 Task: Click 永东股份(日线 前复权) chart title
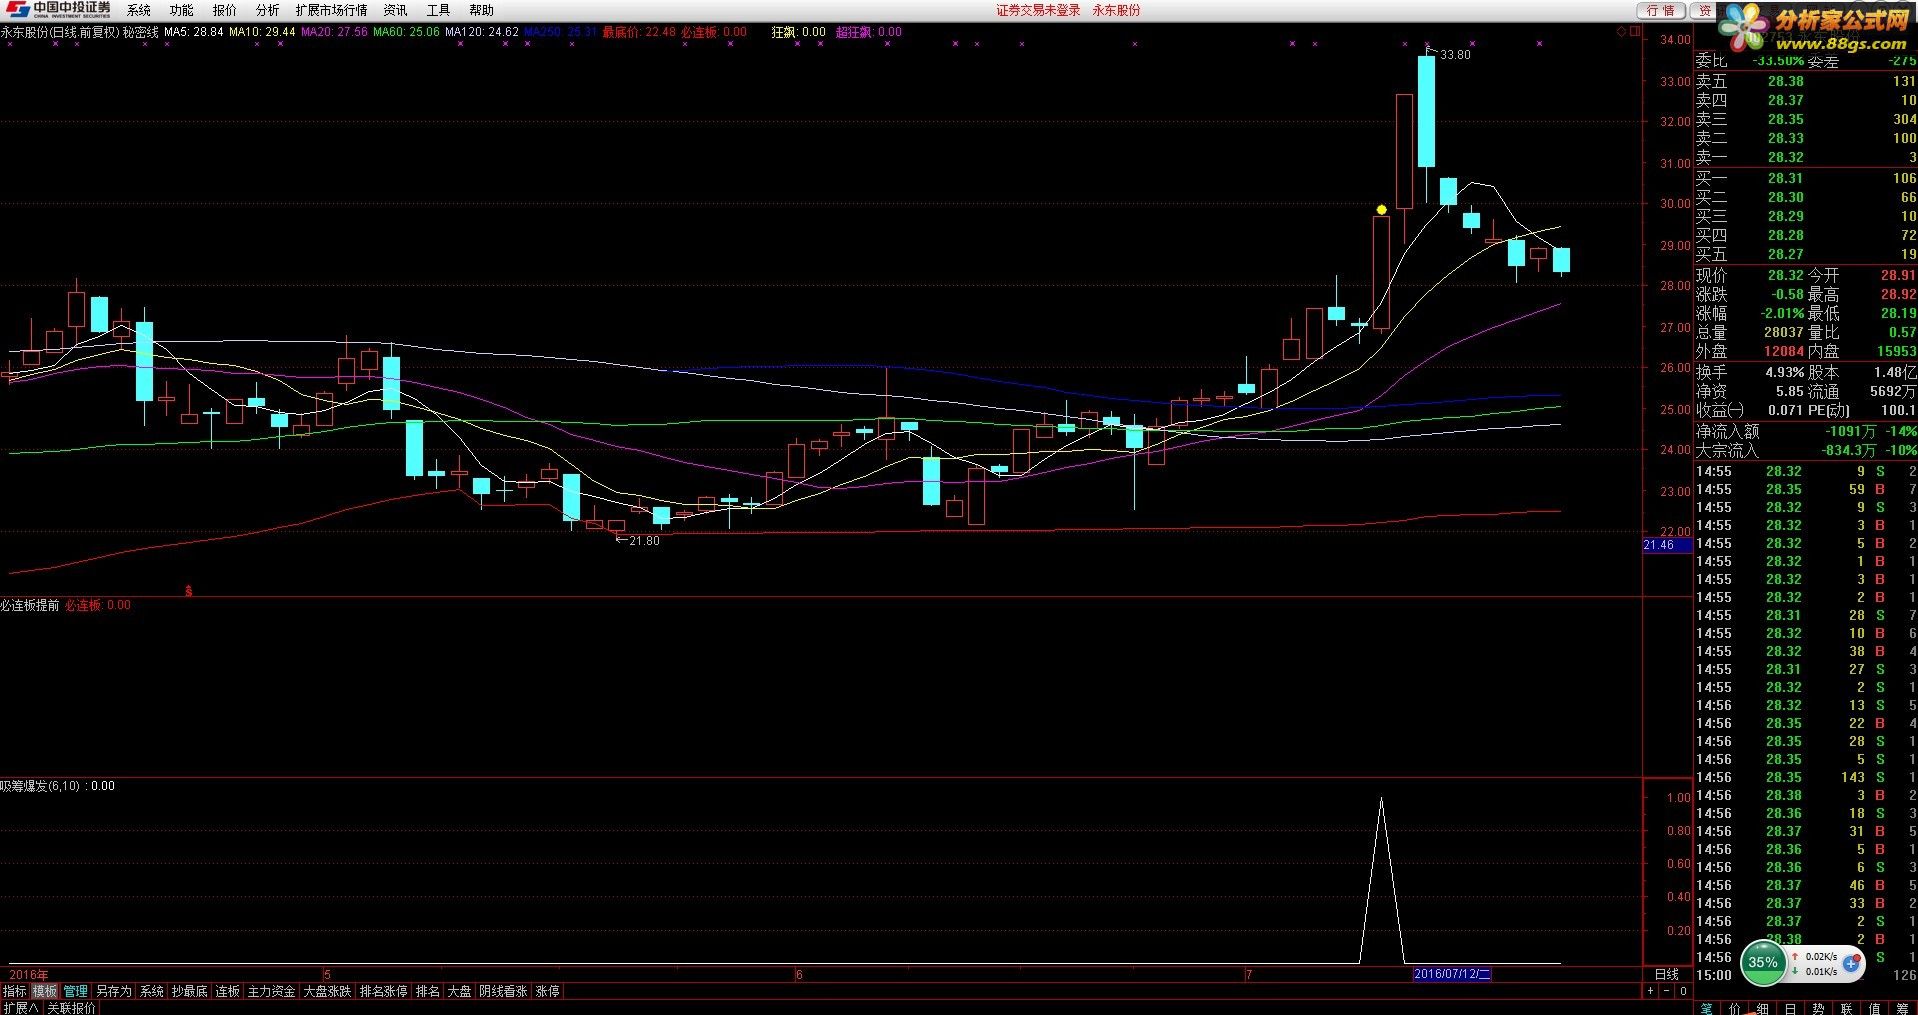tap(59, 32)
